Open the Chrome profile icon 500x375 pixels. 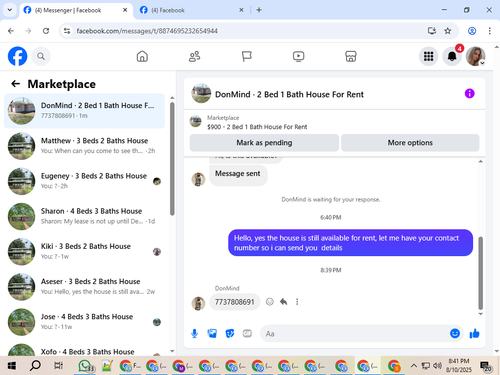pyautogui.click(x=472, y=31)
